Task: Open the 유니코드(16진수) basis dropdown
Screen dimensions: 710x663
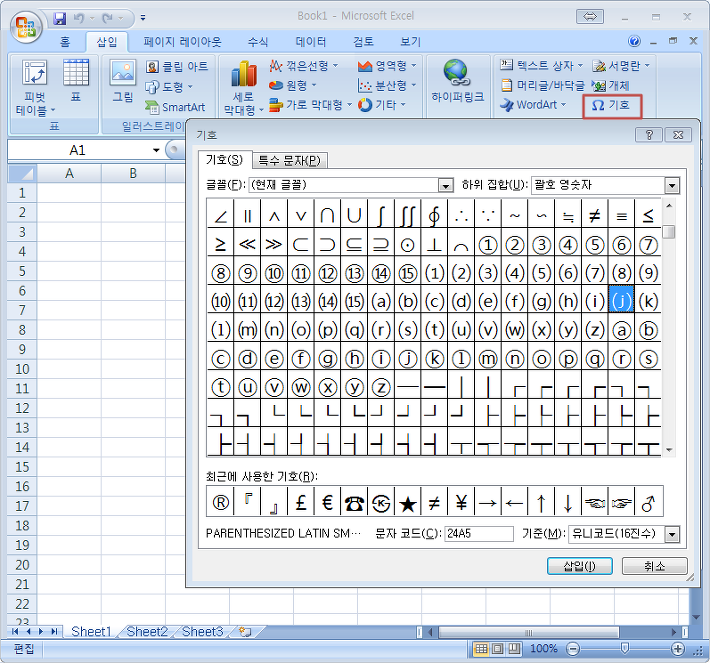Action: tap(672, 534)
